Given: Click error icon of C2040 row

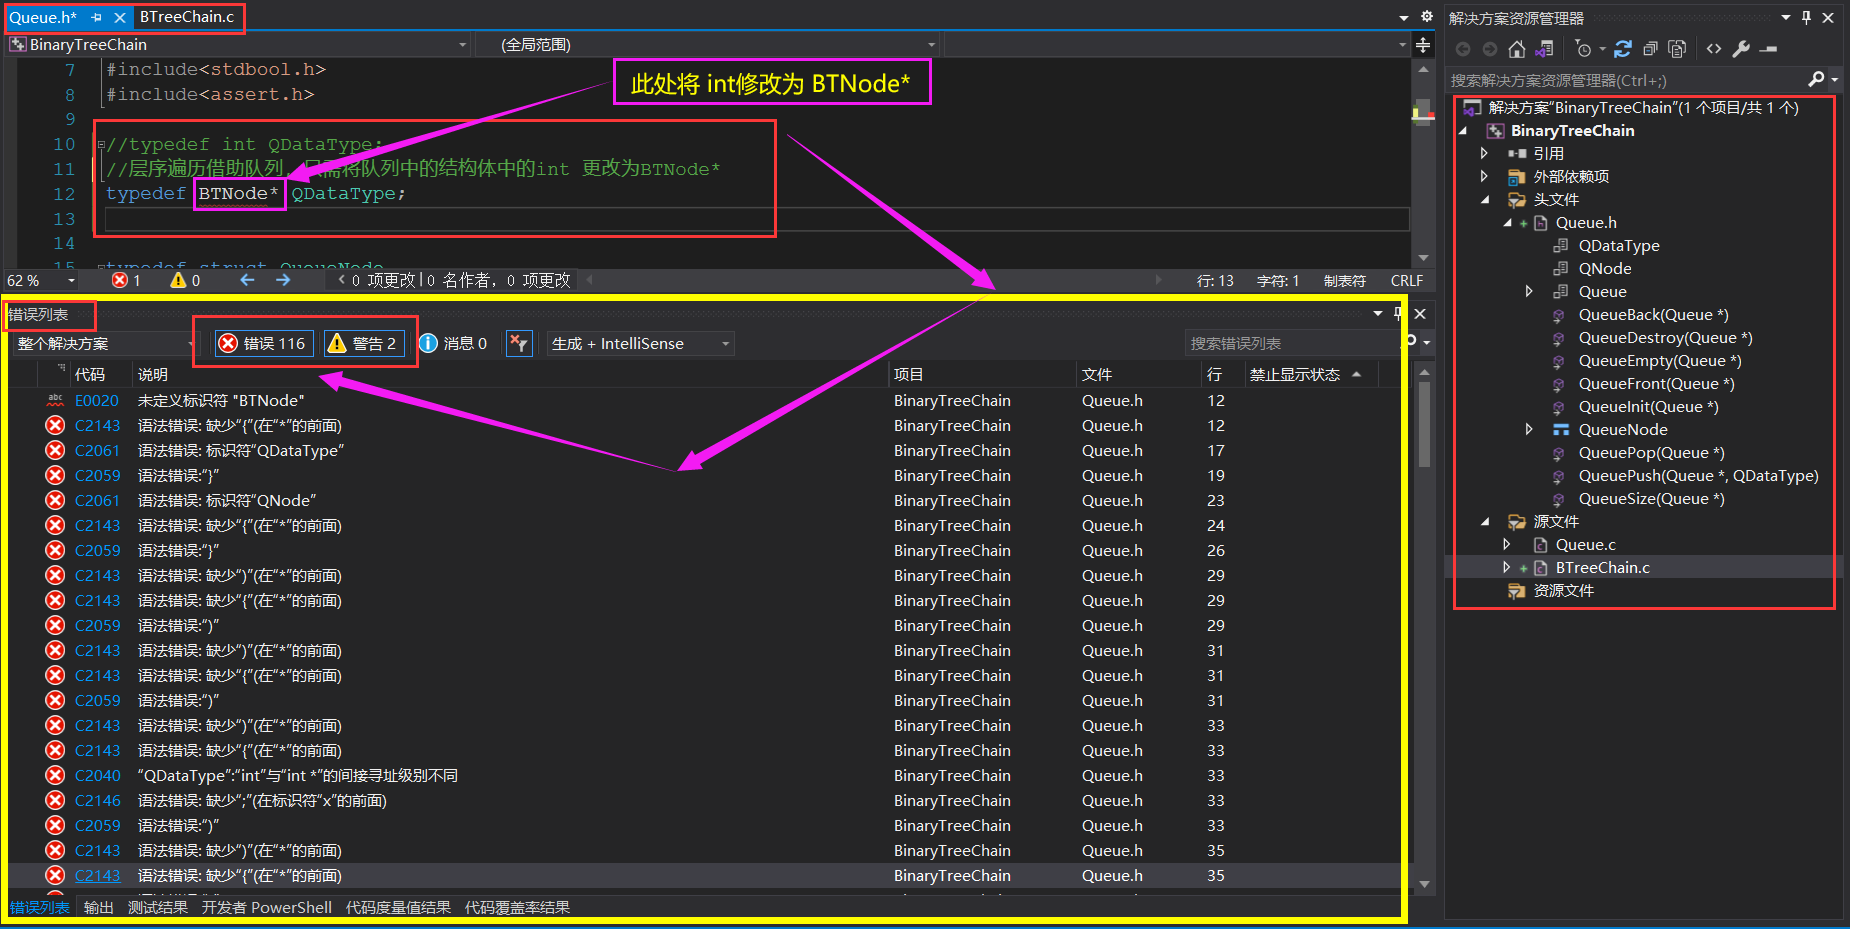Looking at the screenshot, I should click(56, 776).
